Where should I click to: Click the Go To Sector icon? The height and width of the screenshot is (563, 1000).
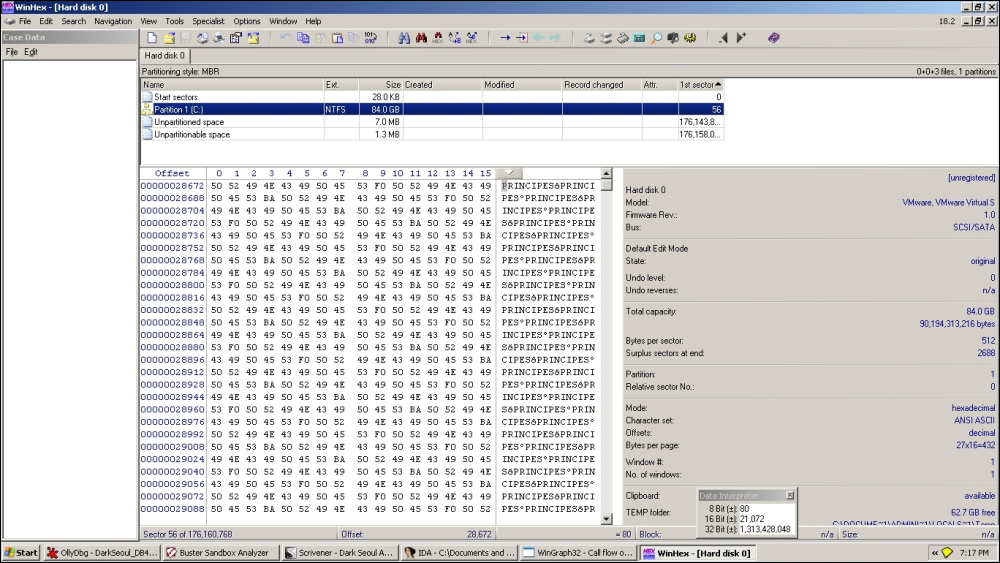[x=522, y=38]
